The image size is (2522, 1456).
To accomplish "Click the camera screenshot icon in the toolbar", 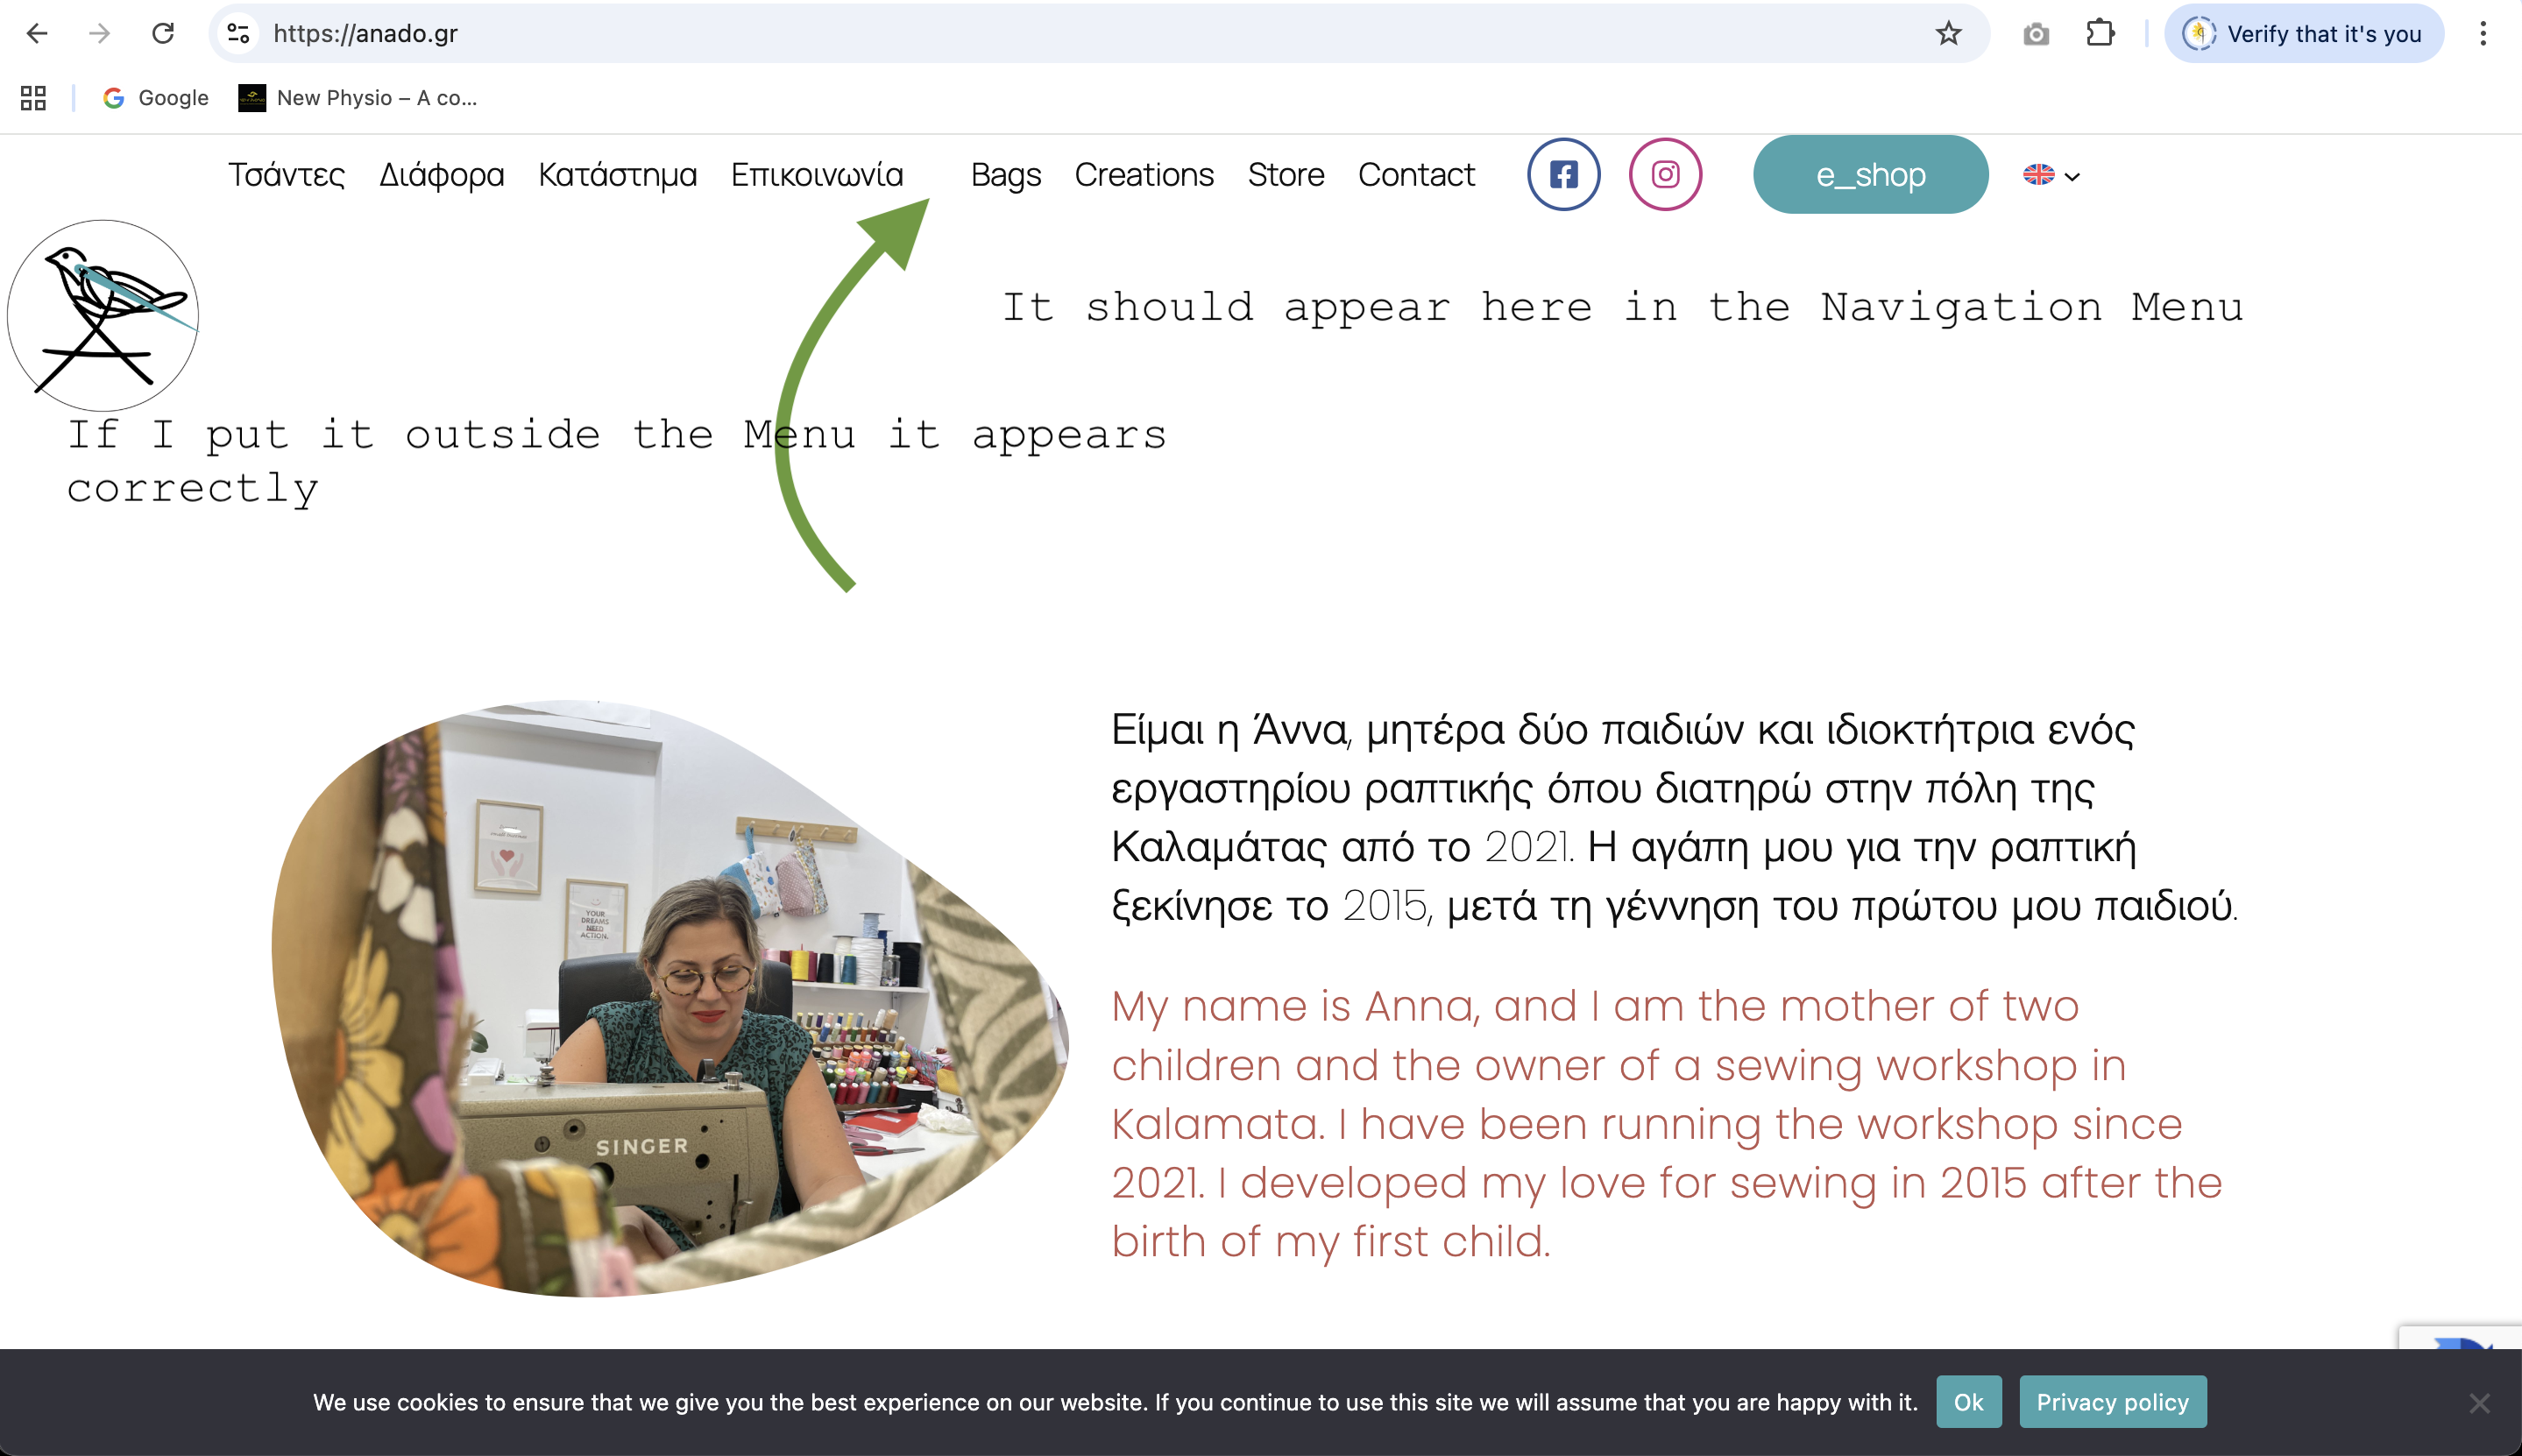I will click(2036, 35).
